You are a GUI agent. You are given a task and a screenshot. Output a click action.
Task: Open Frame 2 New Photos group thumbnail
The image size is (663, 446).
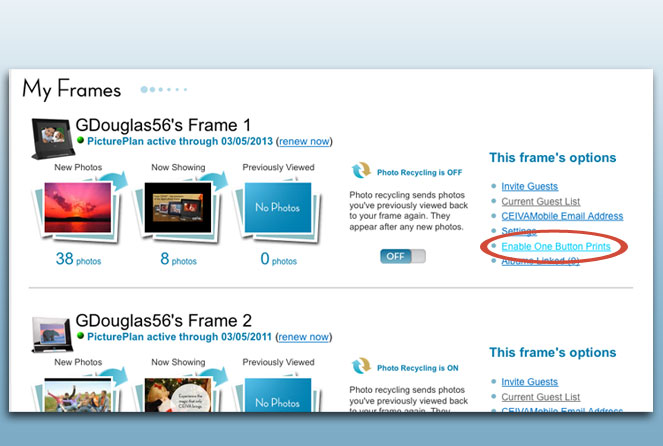pos(78,395)
